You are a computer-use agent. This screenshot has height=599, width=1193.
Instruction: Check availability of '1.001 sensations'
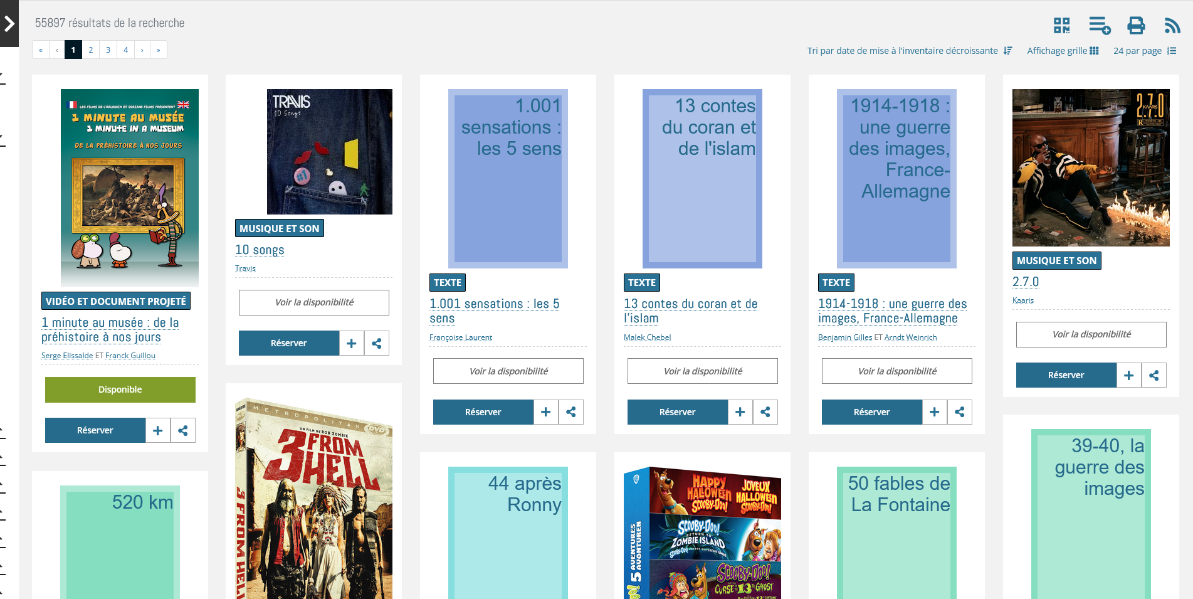pos(509,371)
